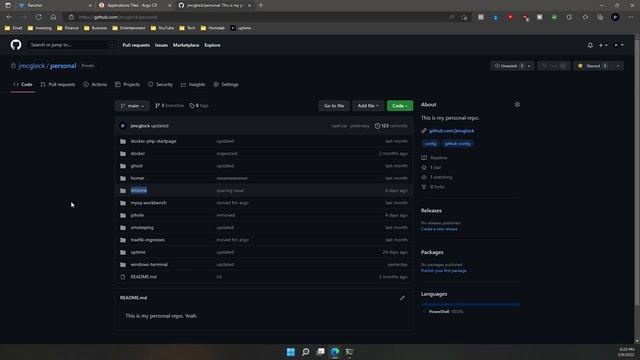This screenshot has width=640, height=360.
Task: Click the github.com/jmcglock link in About
Action: click(451, 131)
